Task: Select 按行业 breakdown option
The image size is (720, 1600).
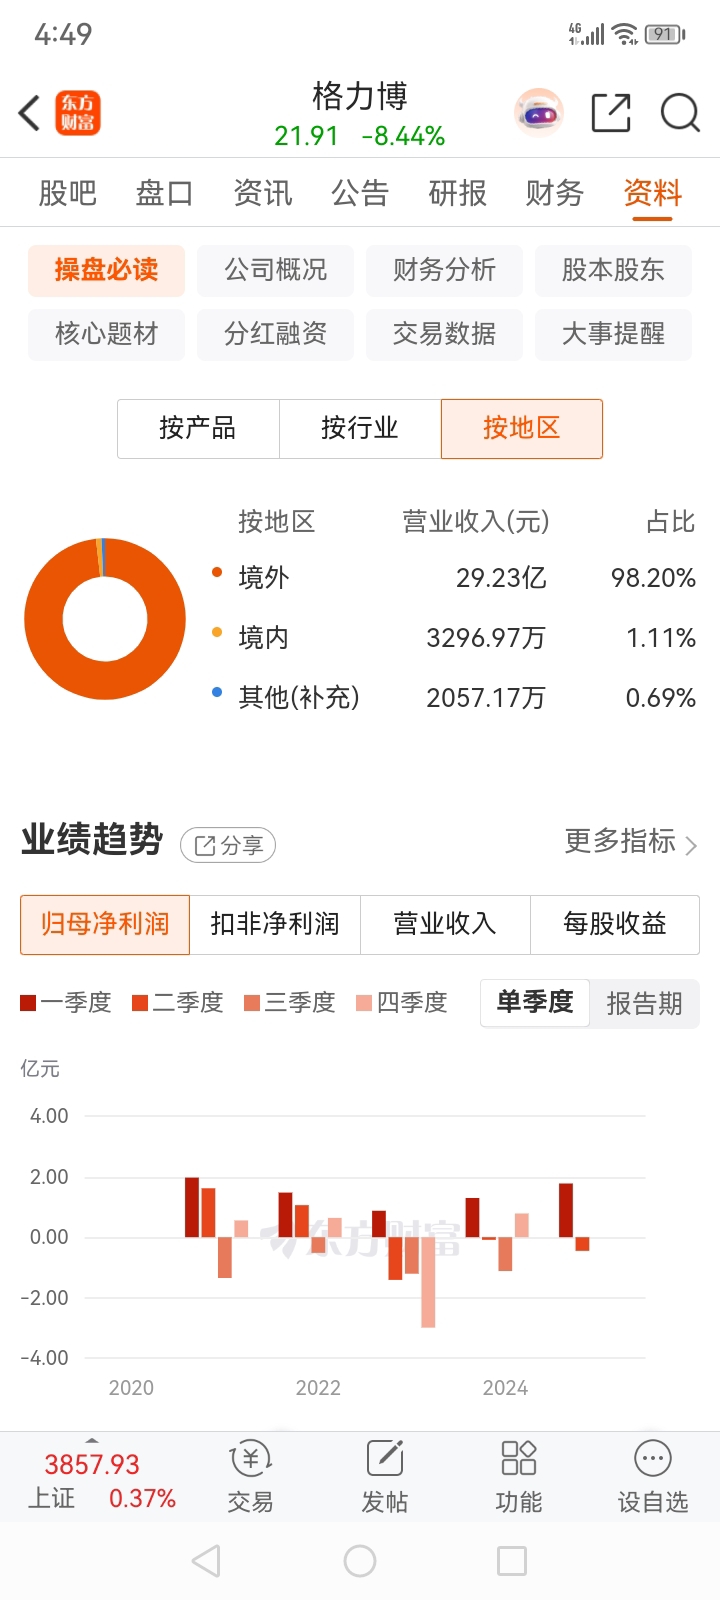Action: [360, 429]
